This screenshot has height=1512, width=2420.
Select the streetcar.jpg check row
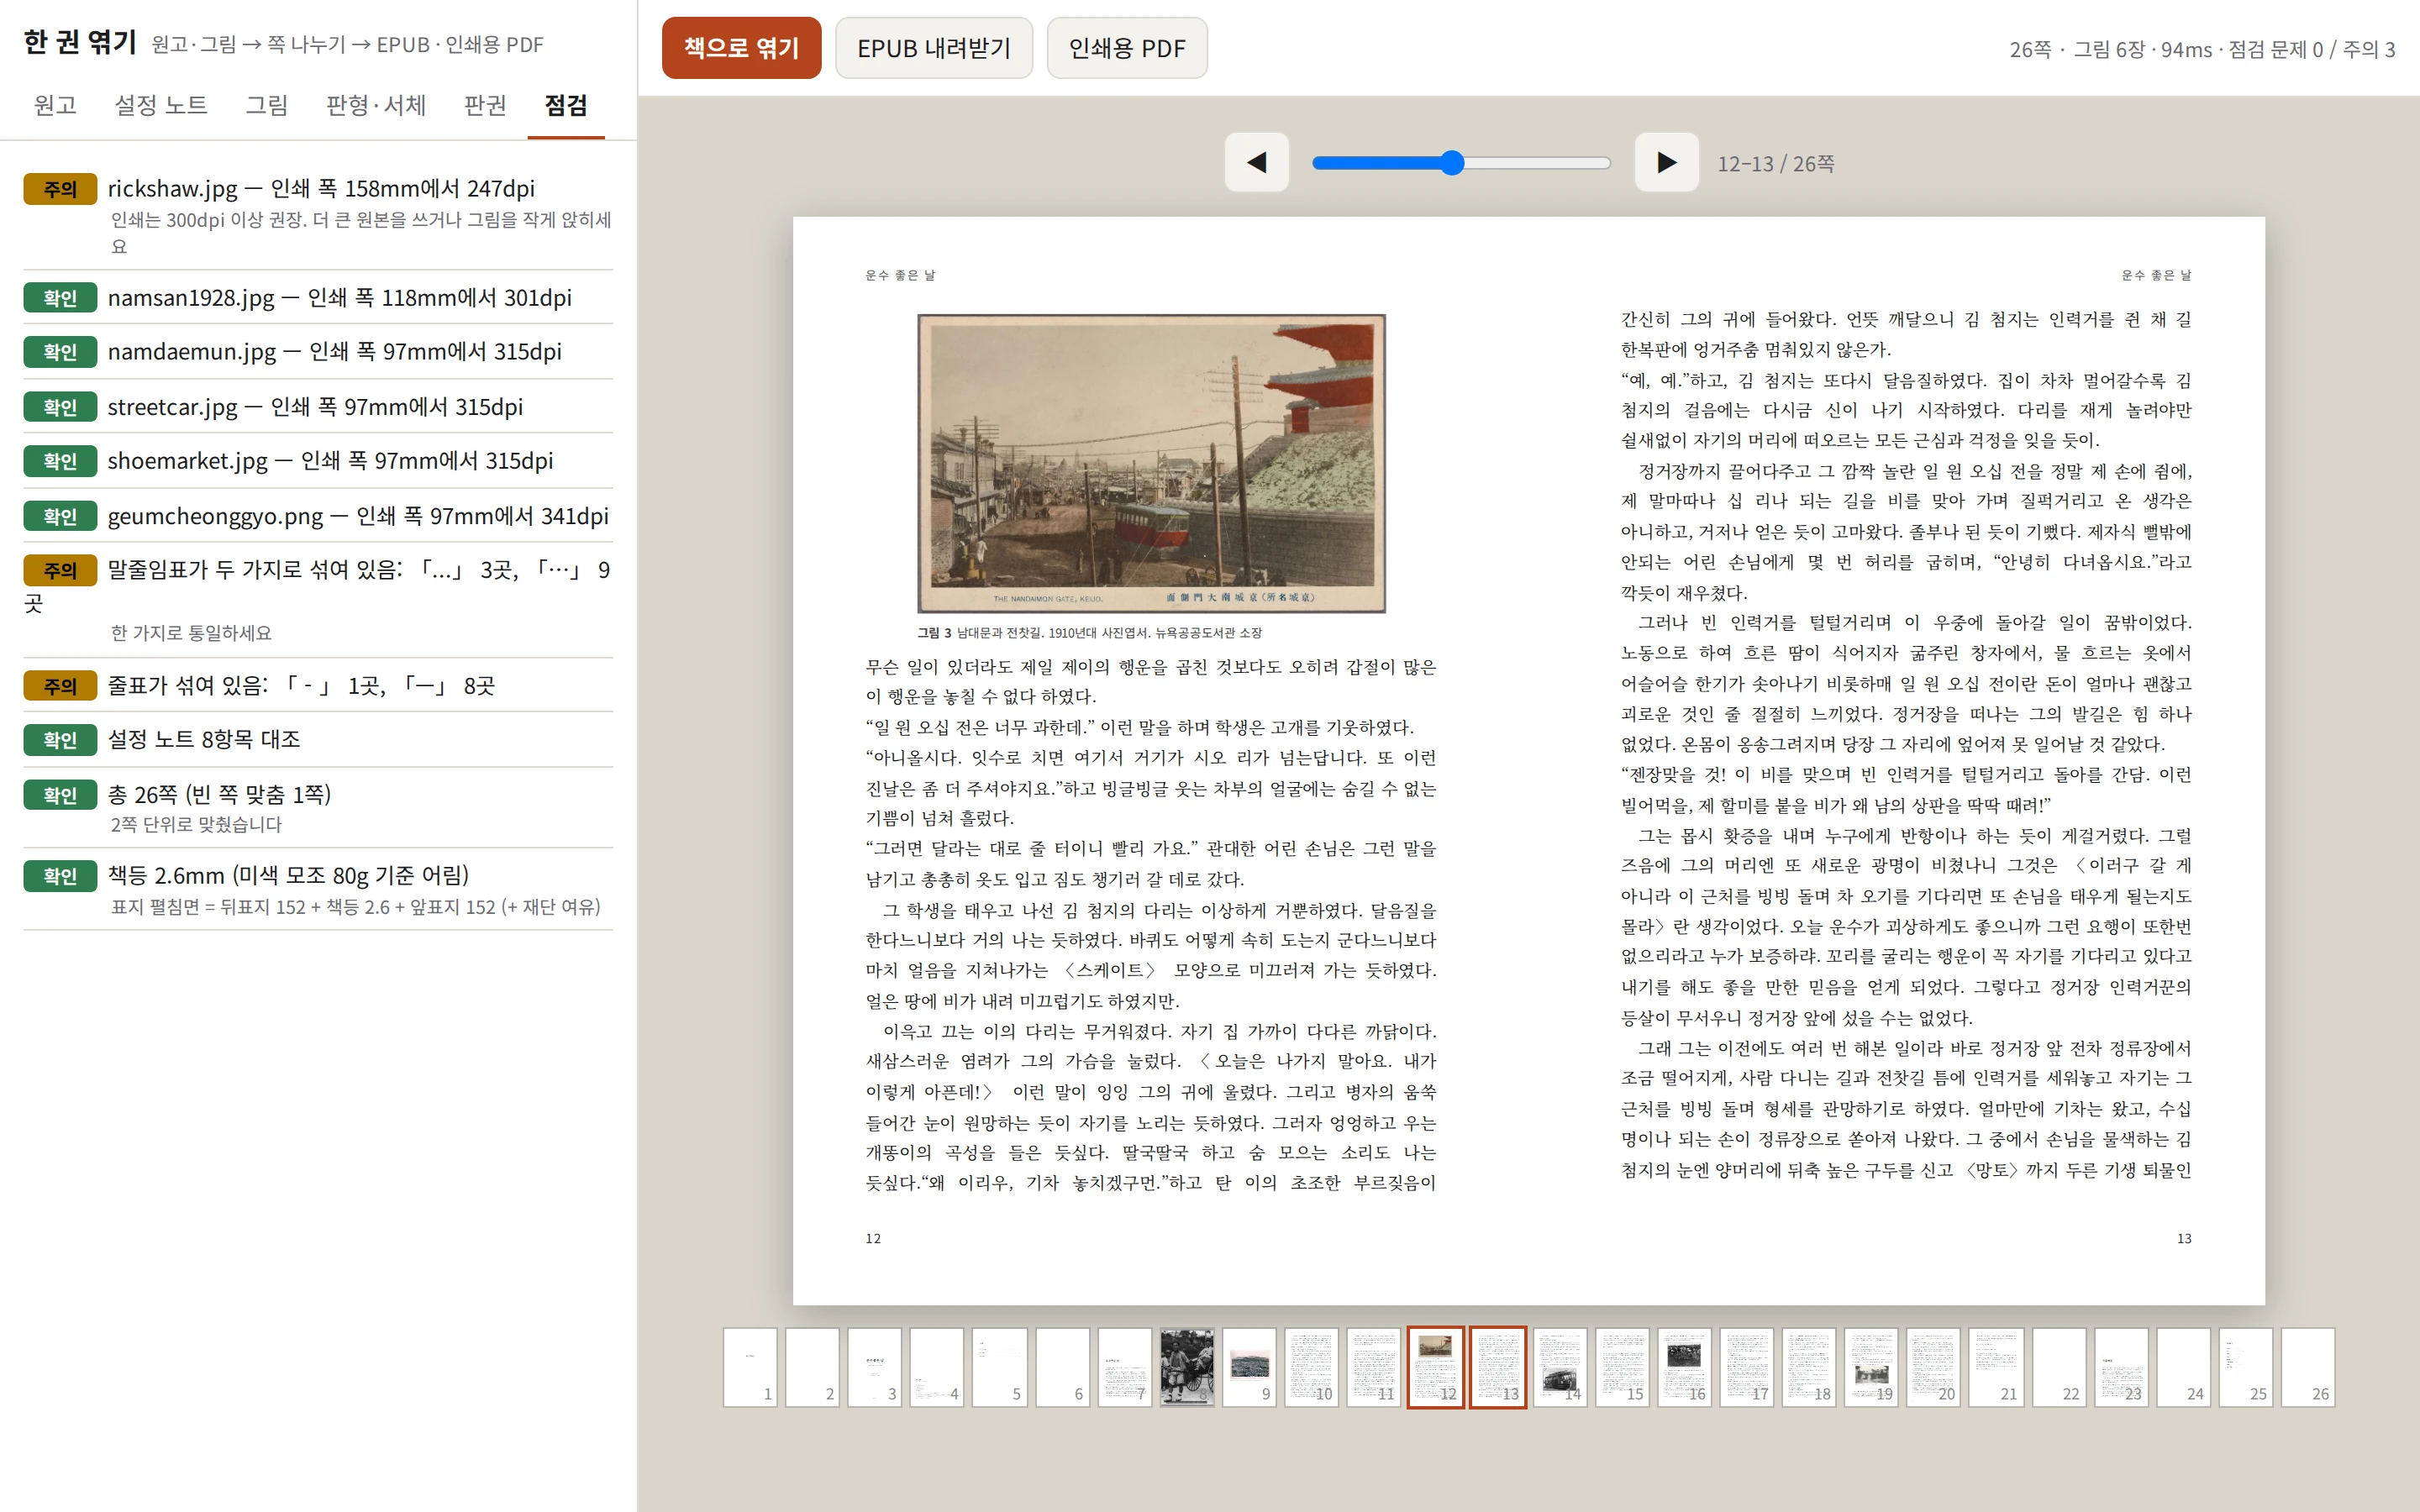tap(318, 407)
